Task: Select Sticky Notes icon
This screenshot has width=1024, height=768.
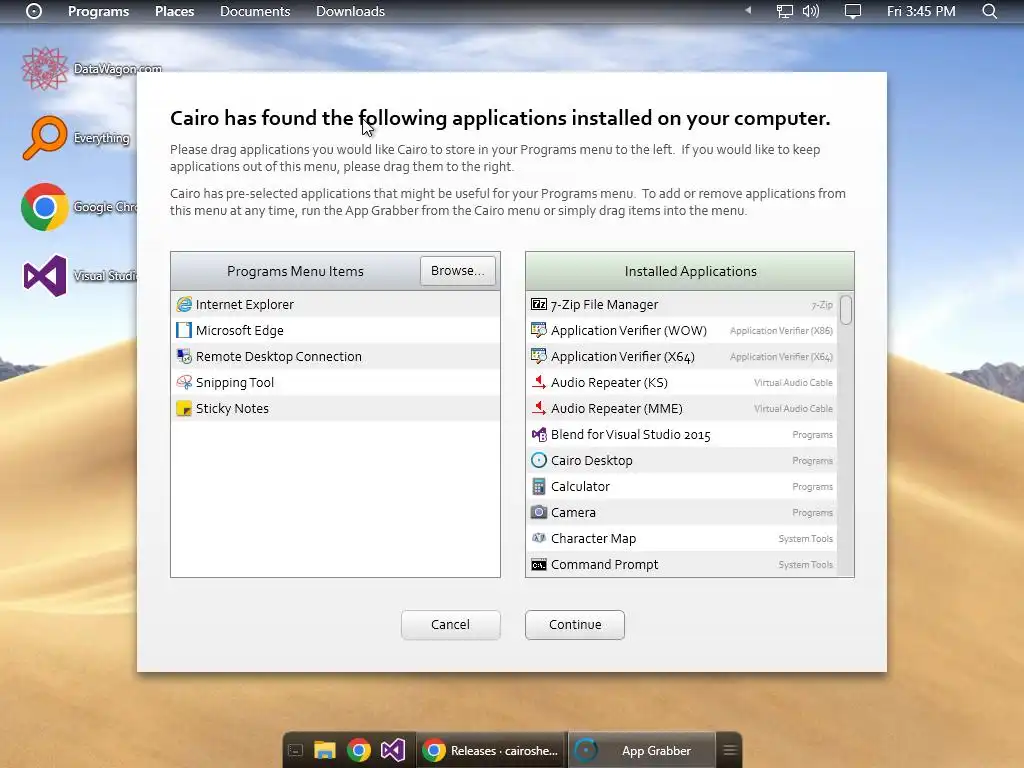Action: click(184, 409)
